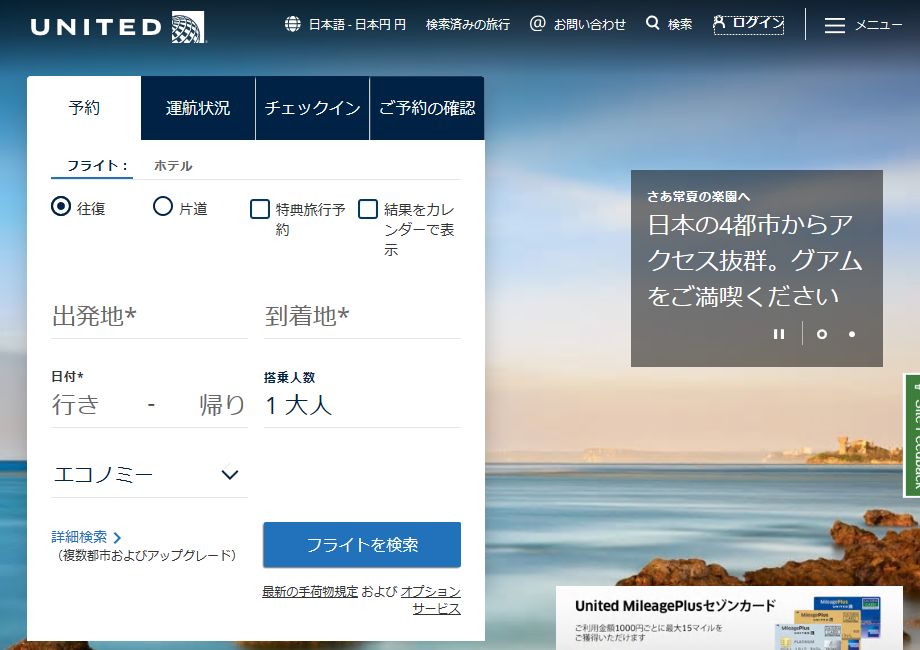Click the United globe logo
920x650 pixels.
(x=188, y=27)
